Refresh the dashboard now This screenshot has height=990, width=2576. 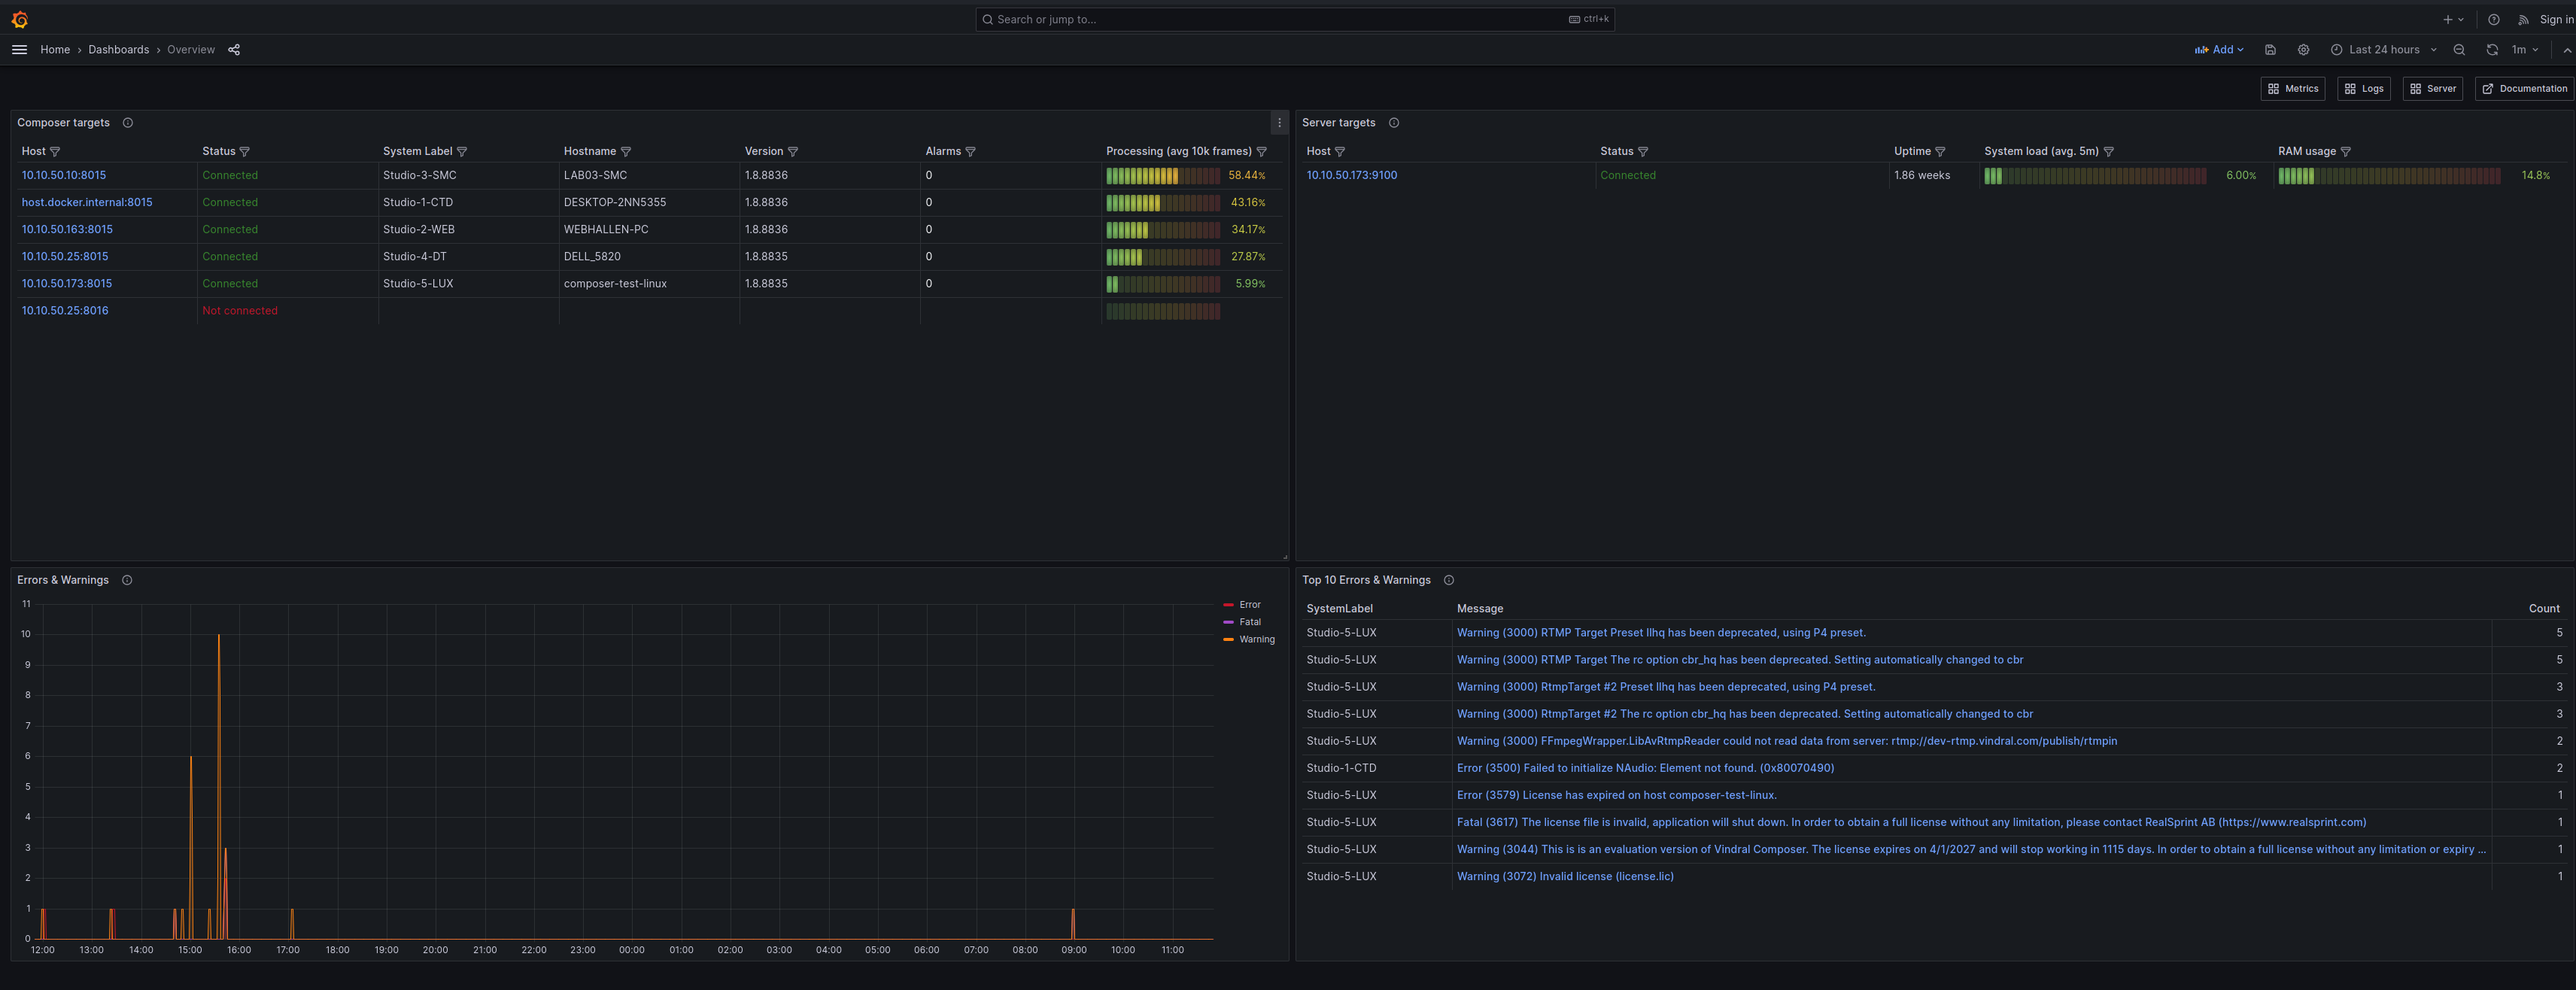(x=2492, y=49)
